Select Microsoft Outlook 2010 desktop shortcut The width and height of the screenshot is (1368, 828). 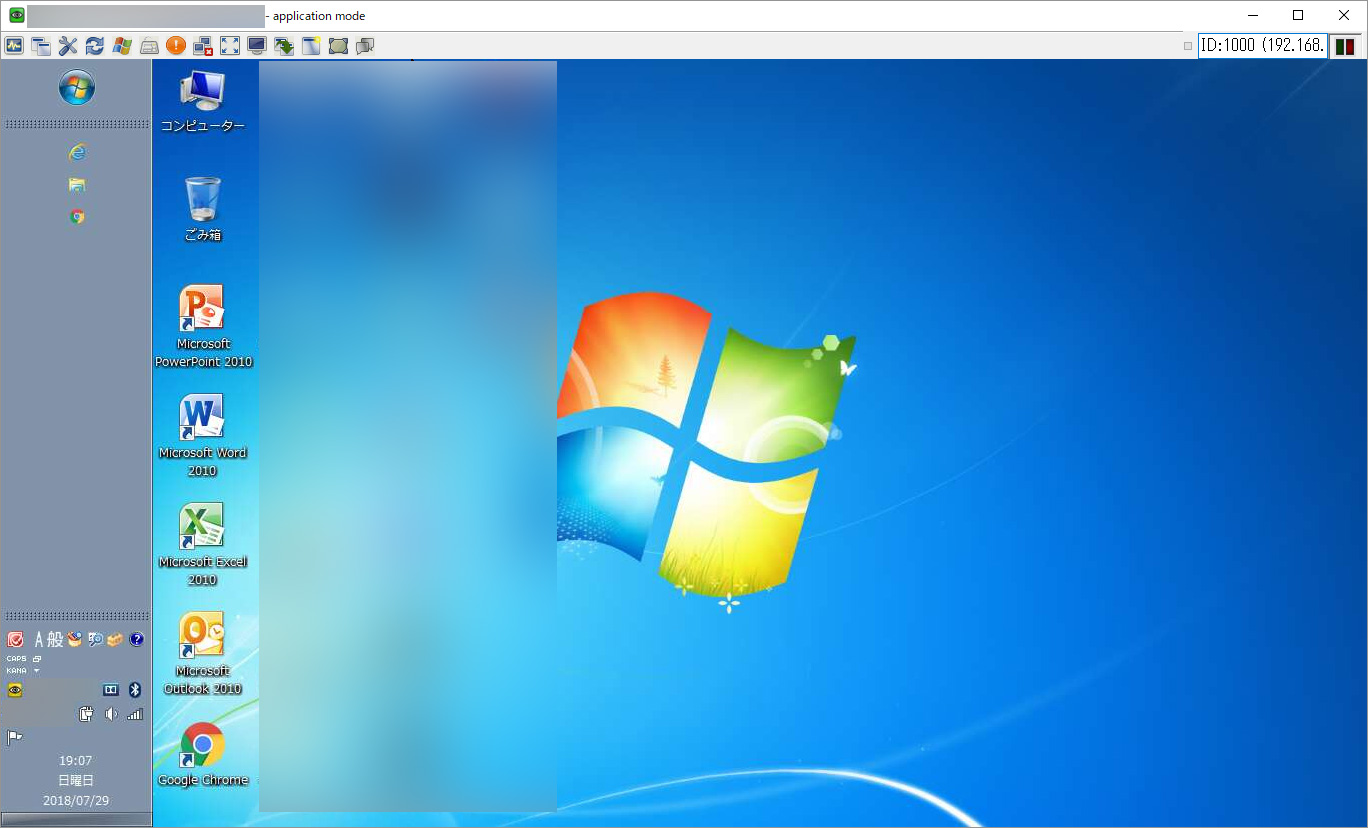click(x=203, y=653)
